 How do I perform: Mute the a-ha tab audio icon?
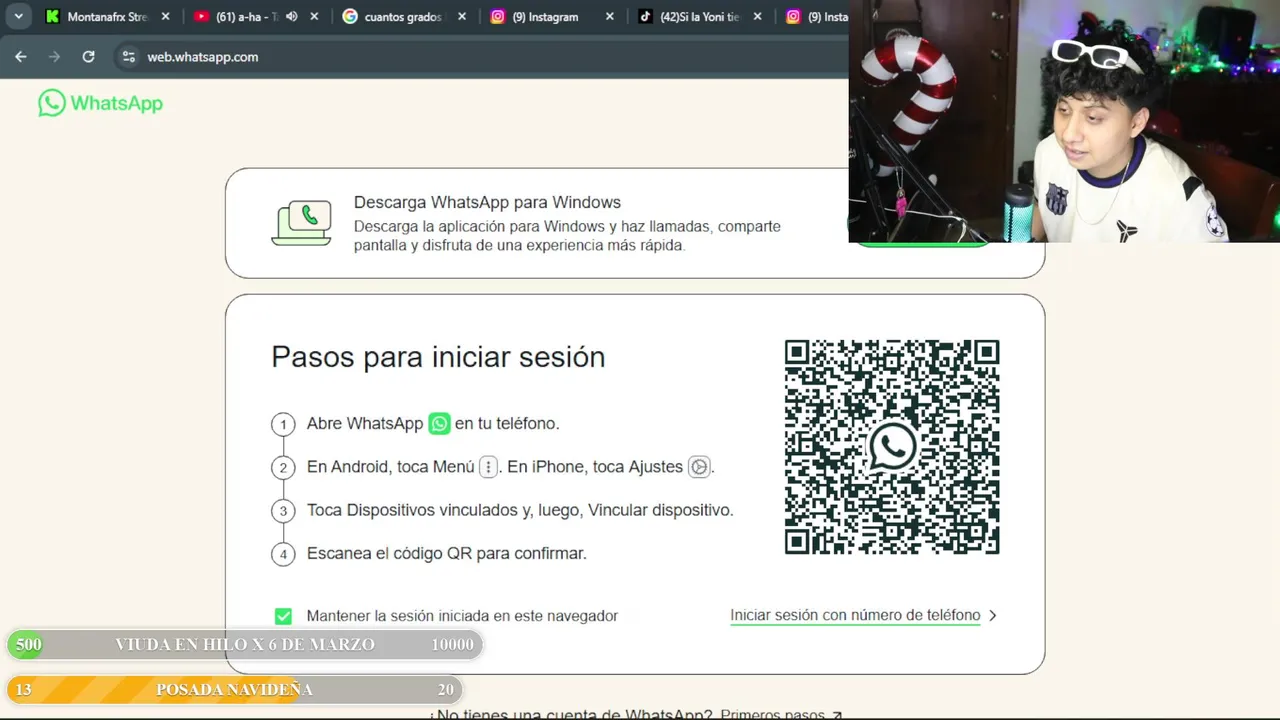click(x=291, y=16)
